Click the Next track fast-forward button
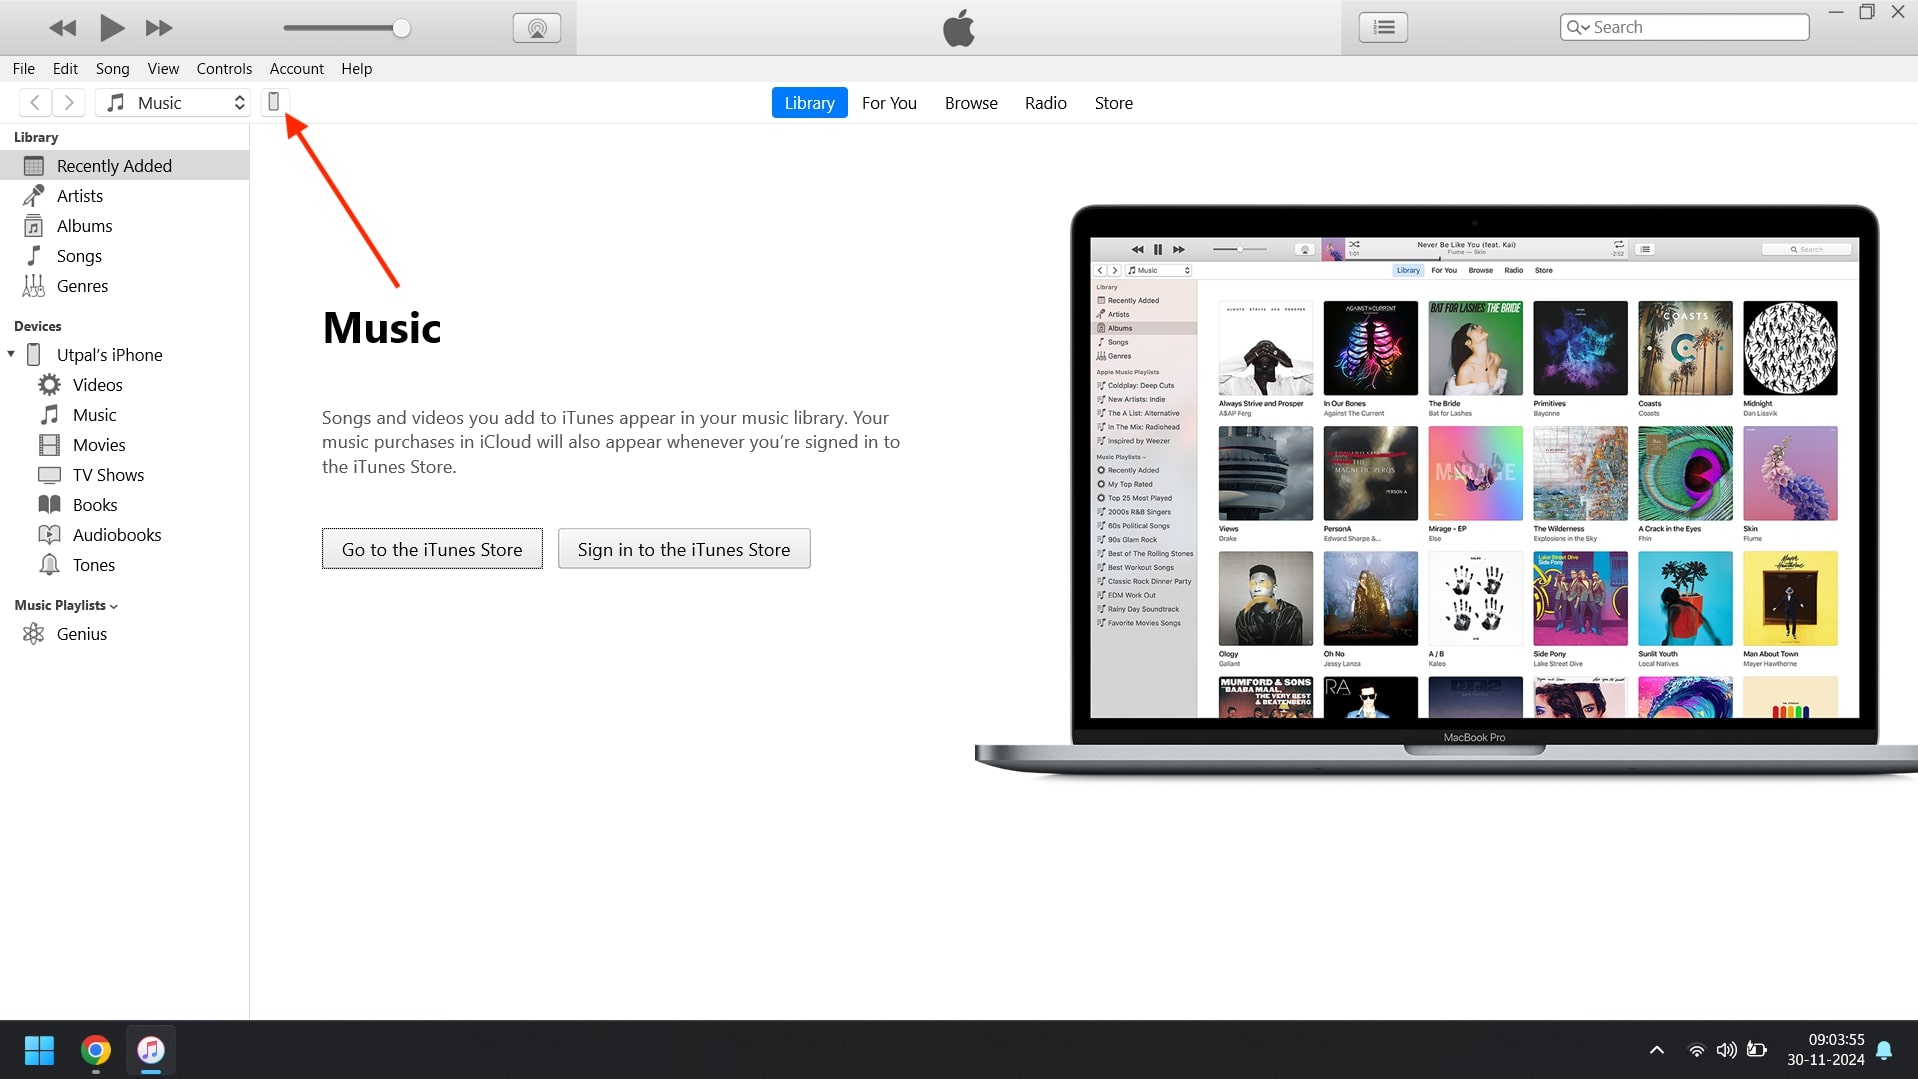Viewport: 1918px width, 1079px height. [x=159, y=28]
